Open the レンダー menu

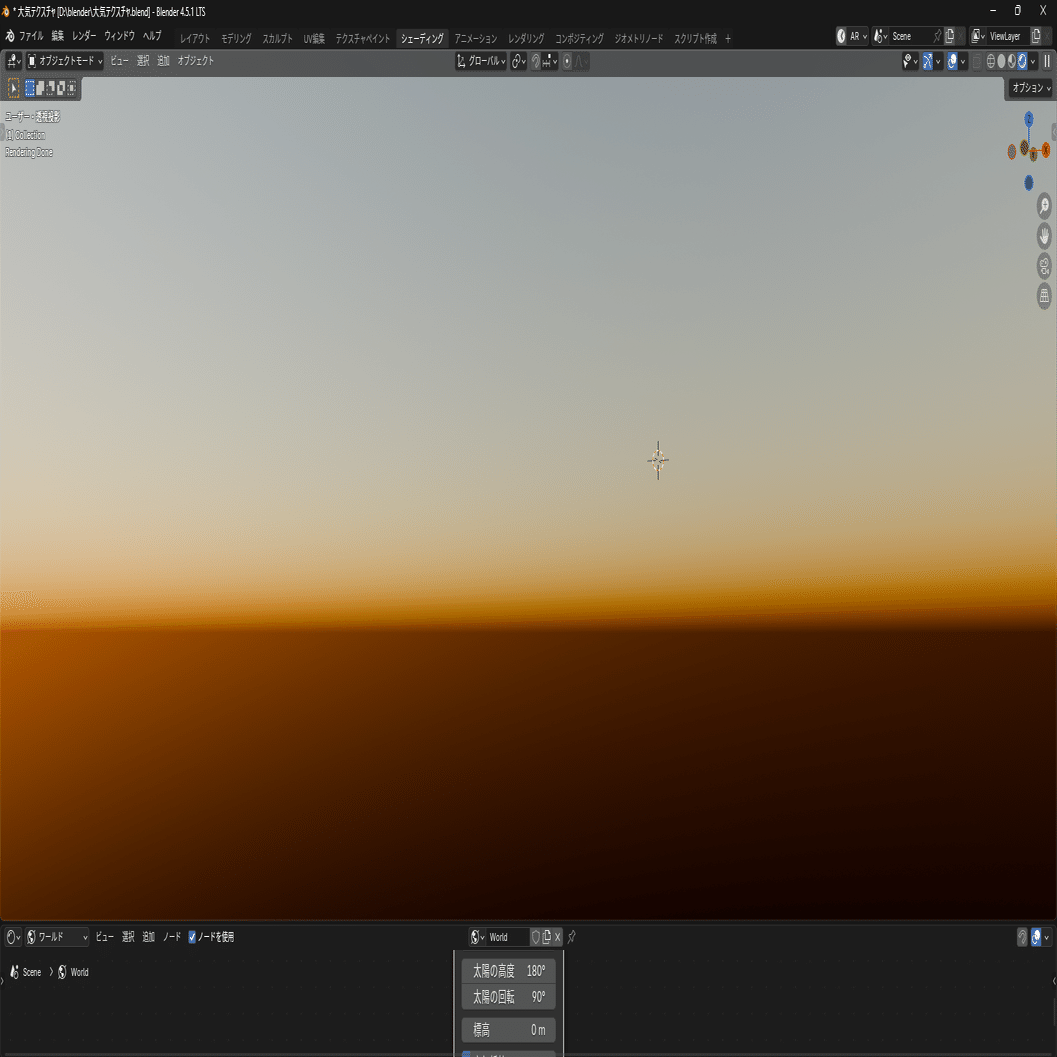84,36
